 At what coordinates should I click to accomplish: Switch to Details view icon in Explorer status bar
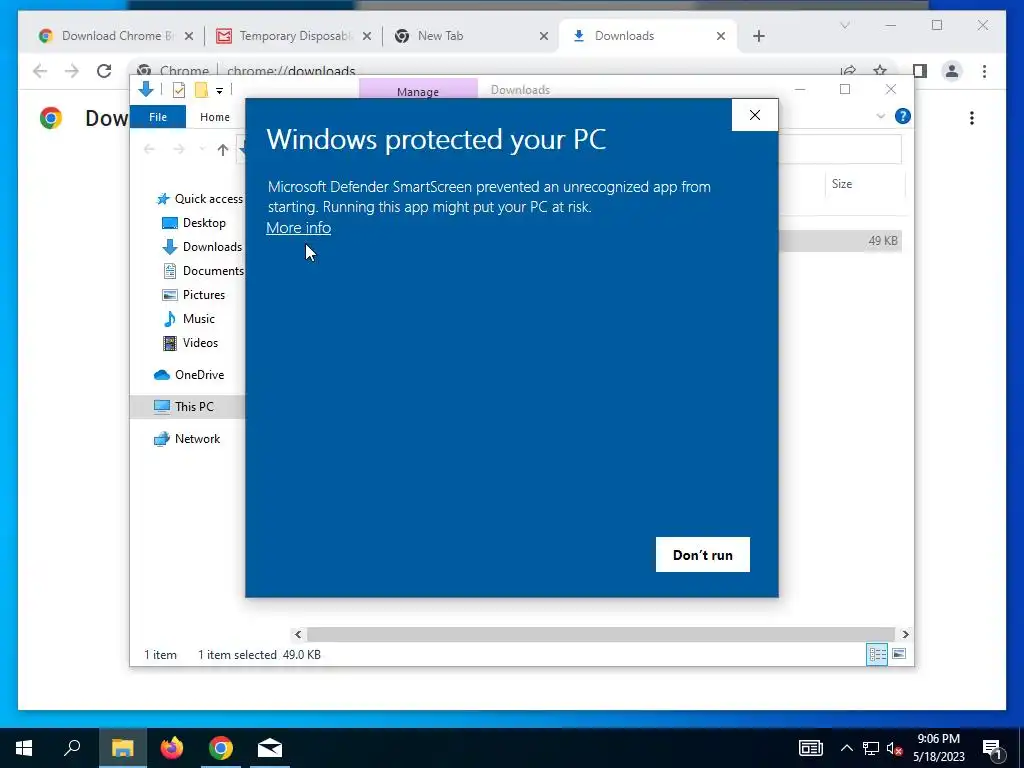(877, 654)
